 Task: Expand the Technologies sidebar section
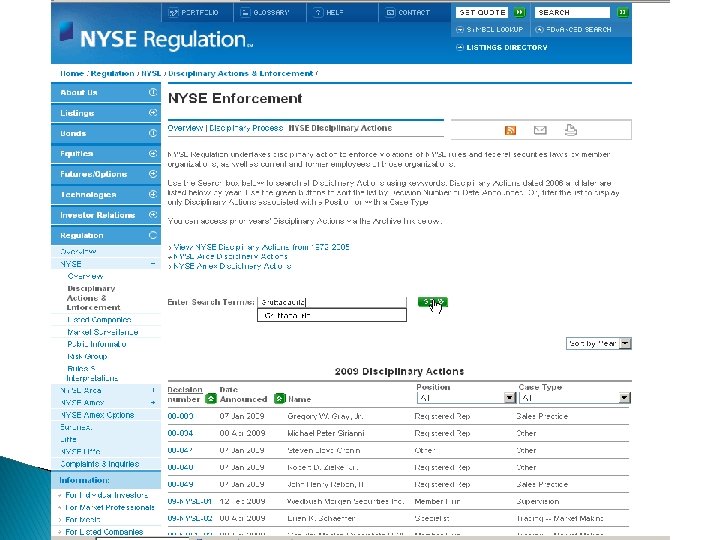click(106, 194)
